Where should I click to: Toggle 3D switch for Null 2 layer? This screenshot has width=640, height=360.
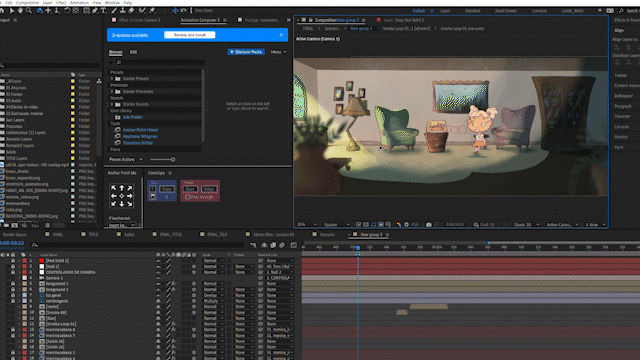click(194, 266)
